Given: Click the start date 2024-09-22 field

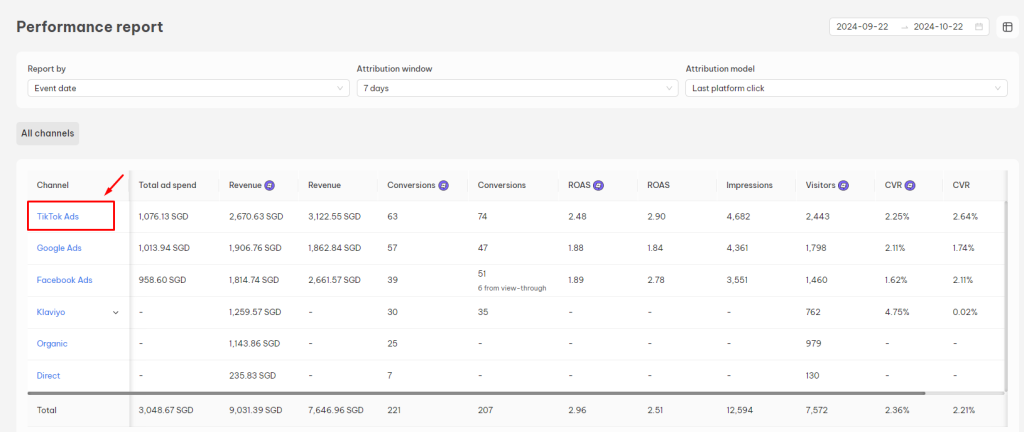Looking at the screenshot, I should coord(864,27).
